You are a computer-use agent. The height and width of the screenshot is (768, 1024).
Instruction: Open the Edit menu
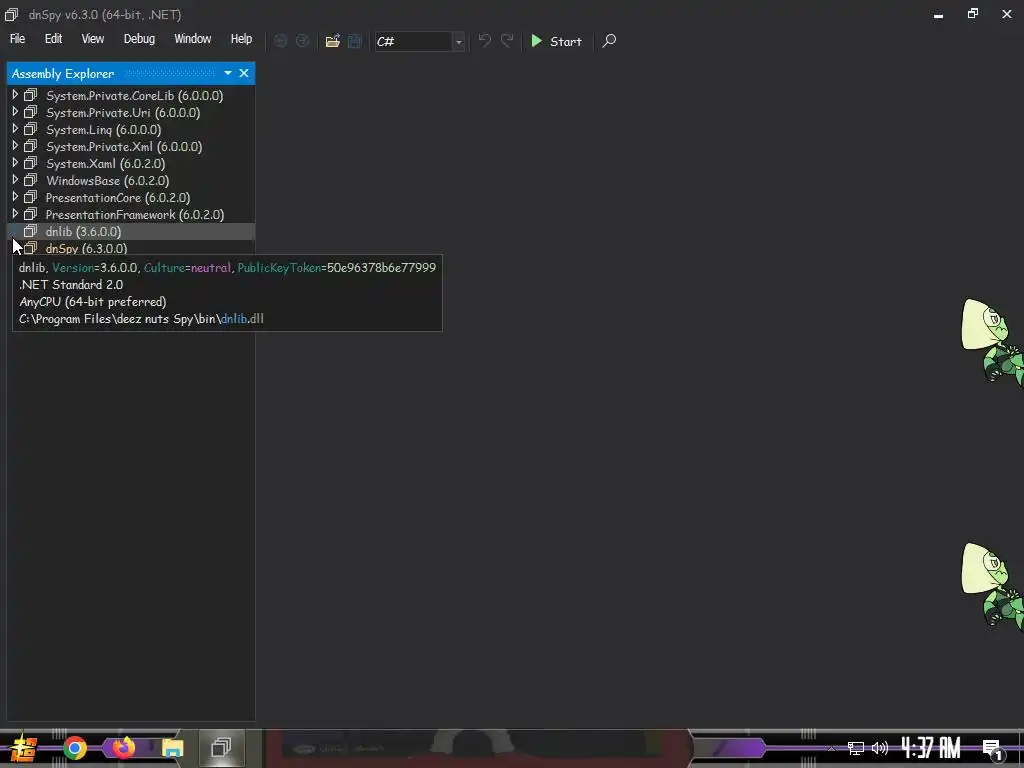pos(54,39)
